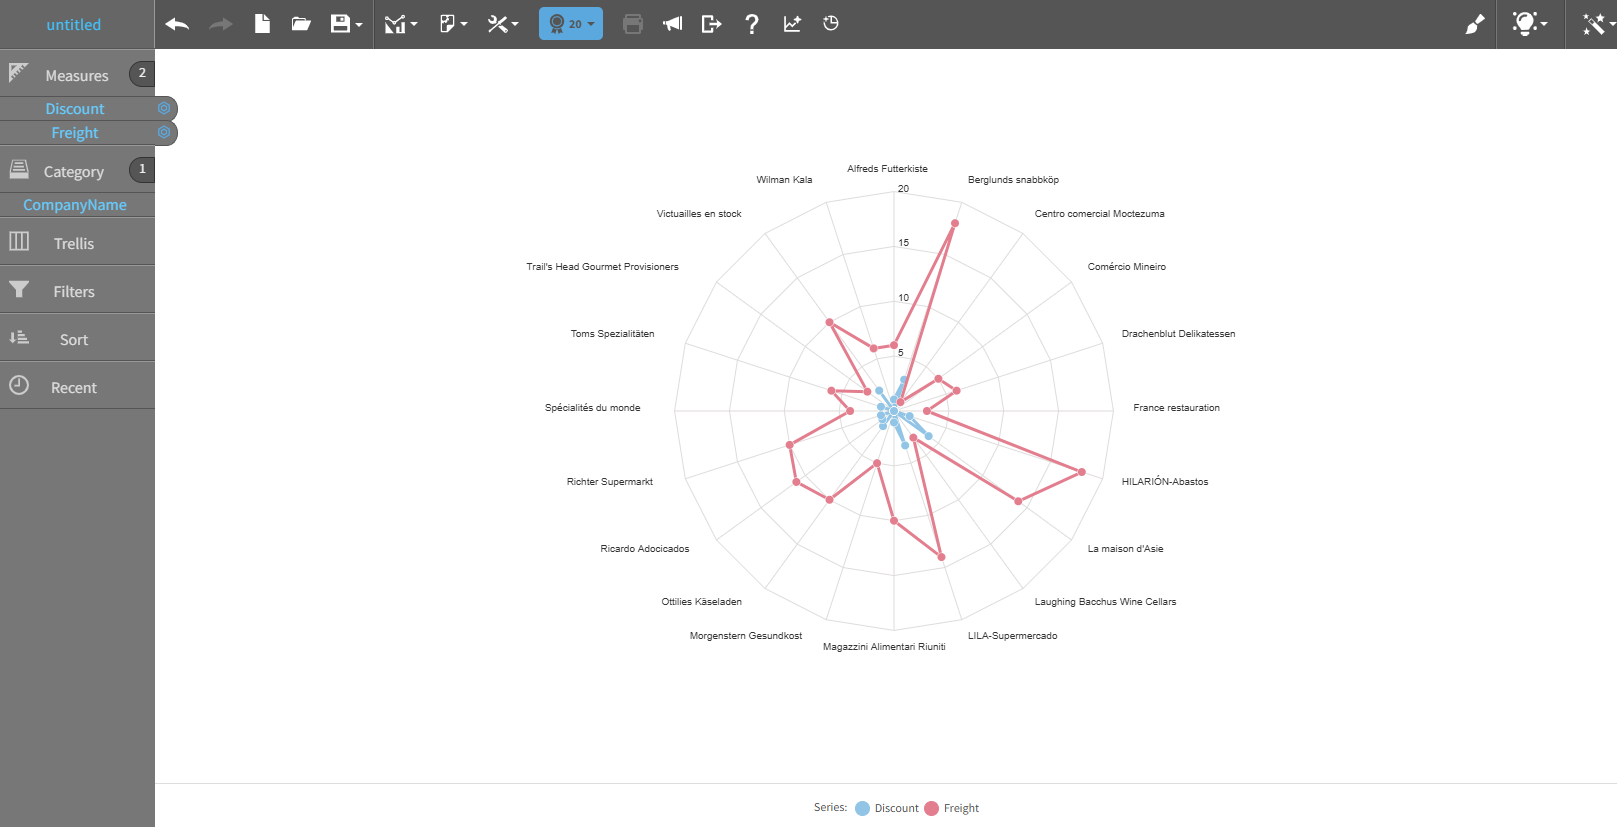The height and width of the screenshot is (827, 1617).
Task: Select the Discount measure
Action: point(75,108)
